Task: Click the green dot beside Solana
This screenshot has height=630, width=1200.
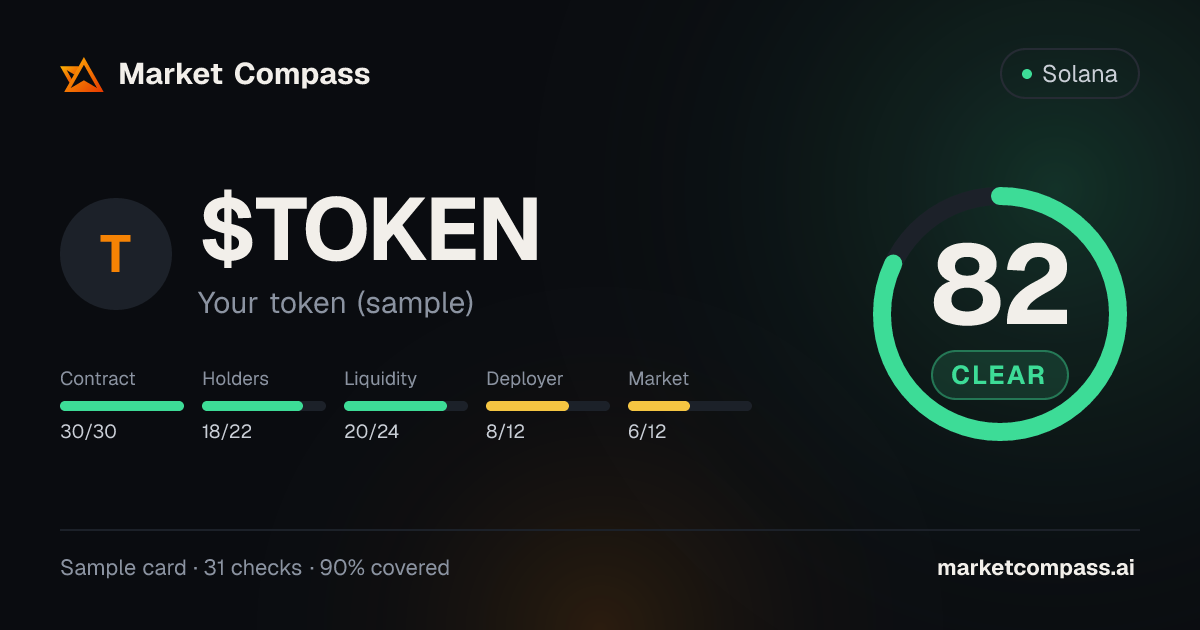Action: 1026,74
